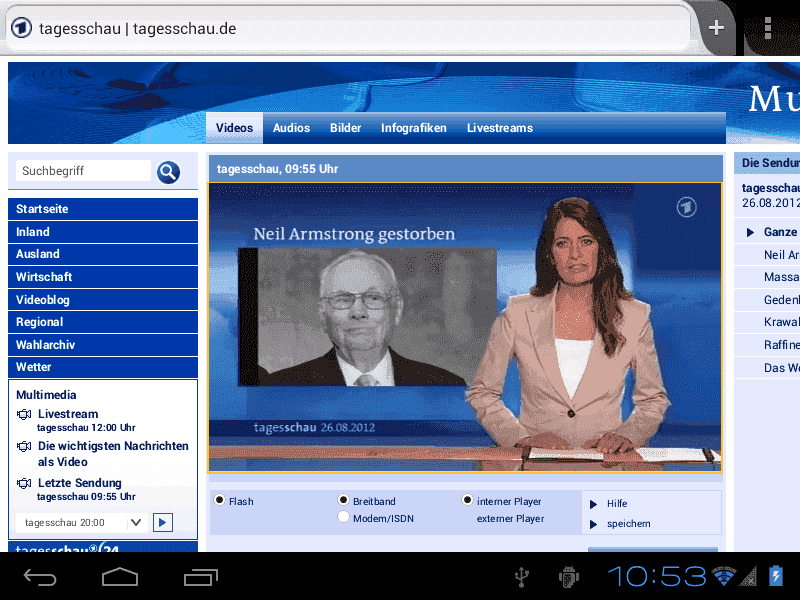Open the Regional section

coord(103,322)
